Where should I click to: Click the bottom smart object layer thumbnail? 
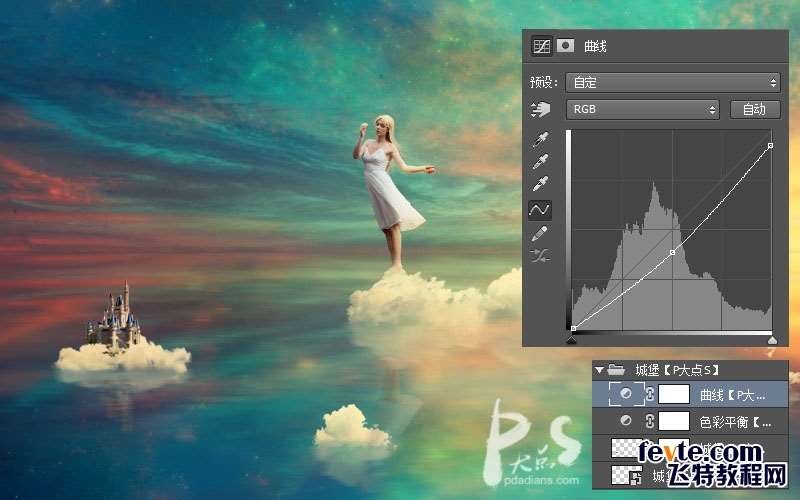(627, 474)
